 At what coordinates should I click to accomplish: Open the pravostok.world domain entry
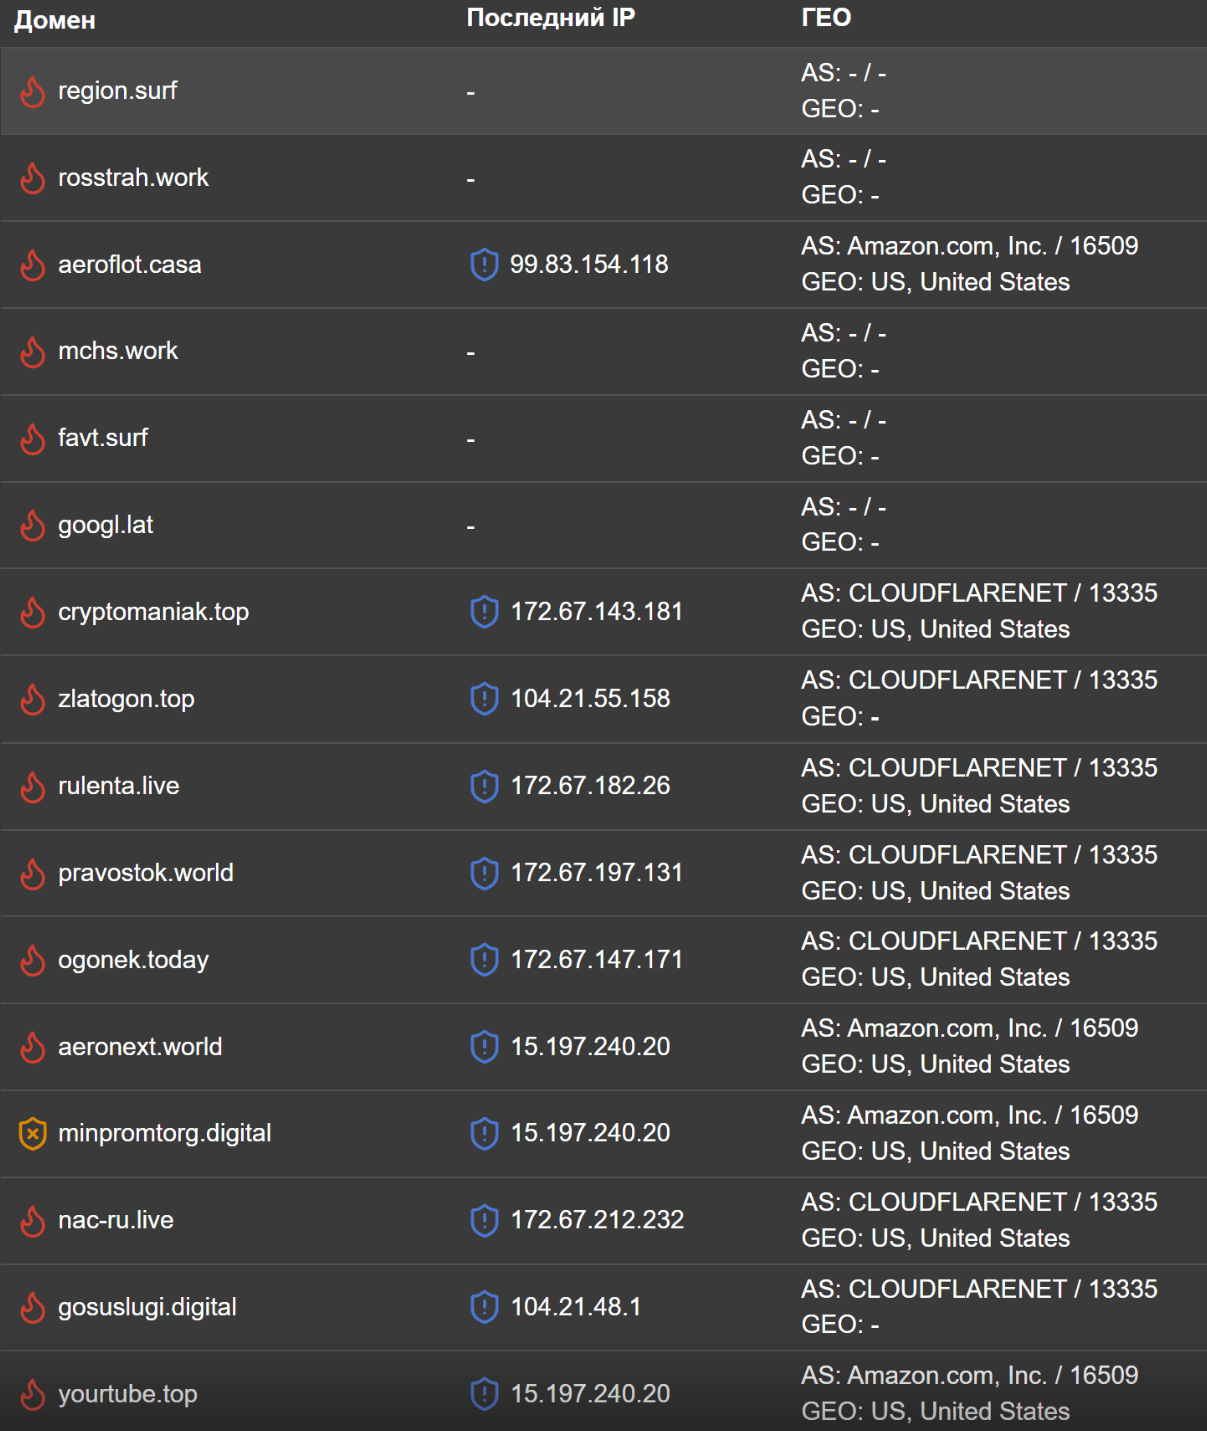[x=146, y=873]
